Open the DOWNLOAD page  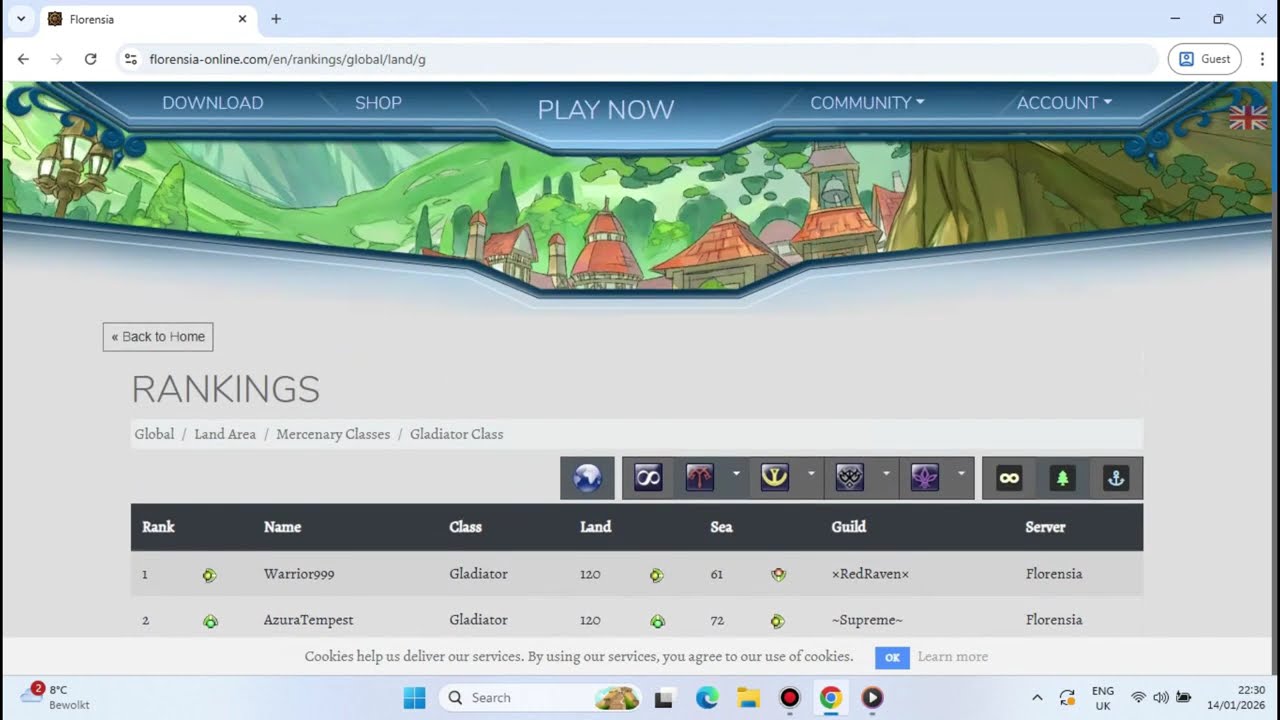213,103
